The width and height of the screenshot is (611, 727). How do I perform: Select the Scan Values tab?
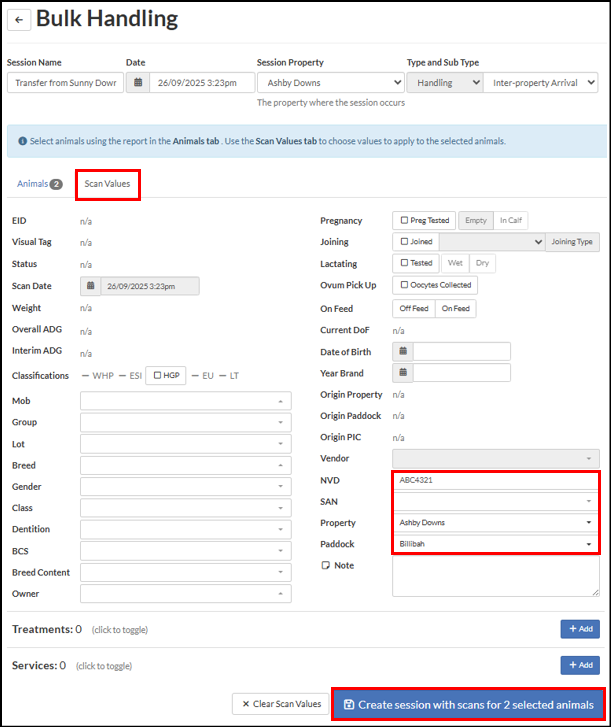tap(107, 184)
